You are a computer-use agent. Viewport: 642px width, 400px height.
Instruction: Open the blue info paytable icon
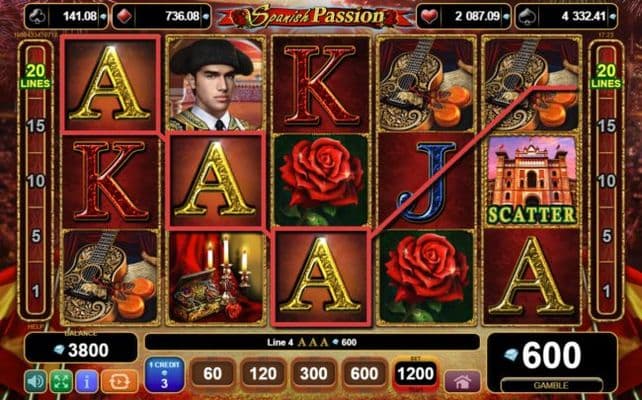pos(86,381)
